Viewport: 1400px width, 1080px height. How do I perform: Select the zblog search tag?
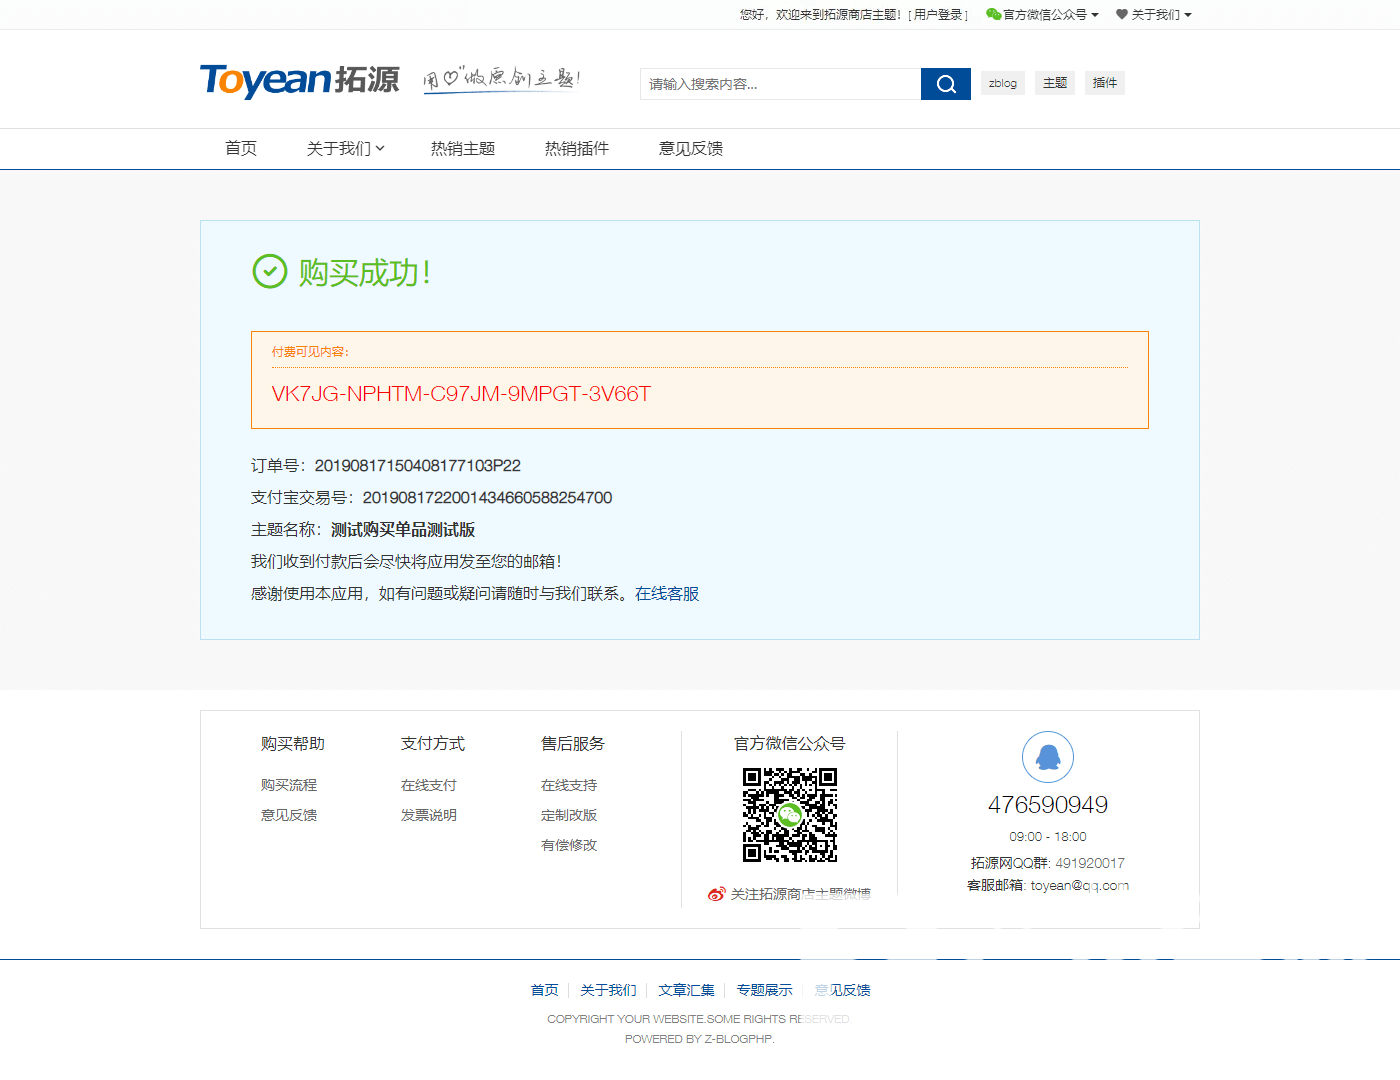click(1002, 83)
